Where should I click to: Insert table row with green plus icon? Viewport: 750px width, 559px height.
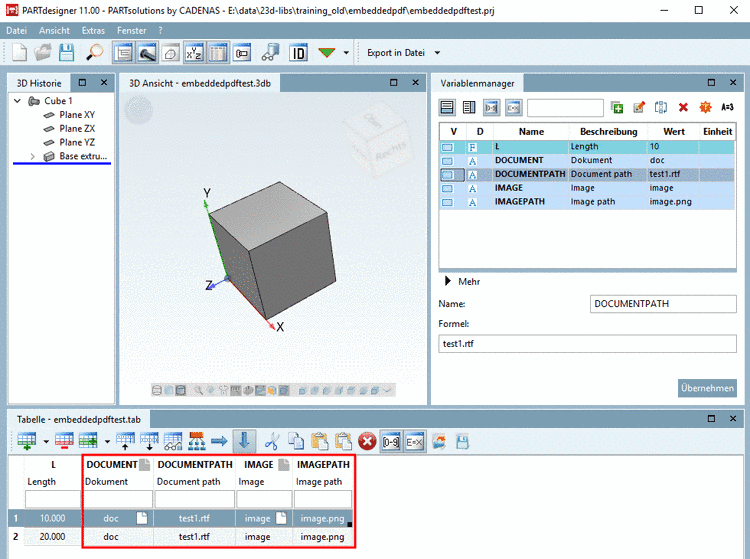pyautogui.click(x=27, y=441)
